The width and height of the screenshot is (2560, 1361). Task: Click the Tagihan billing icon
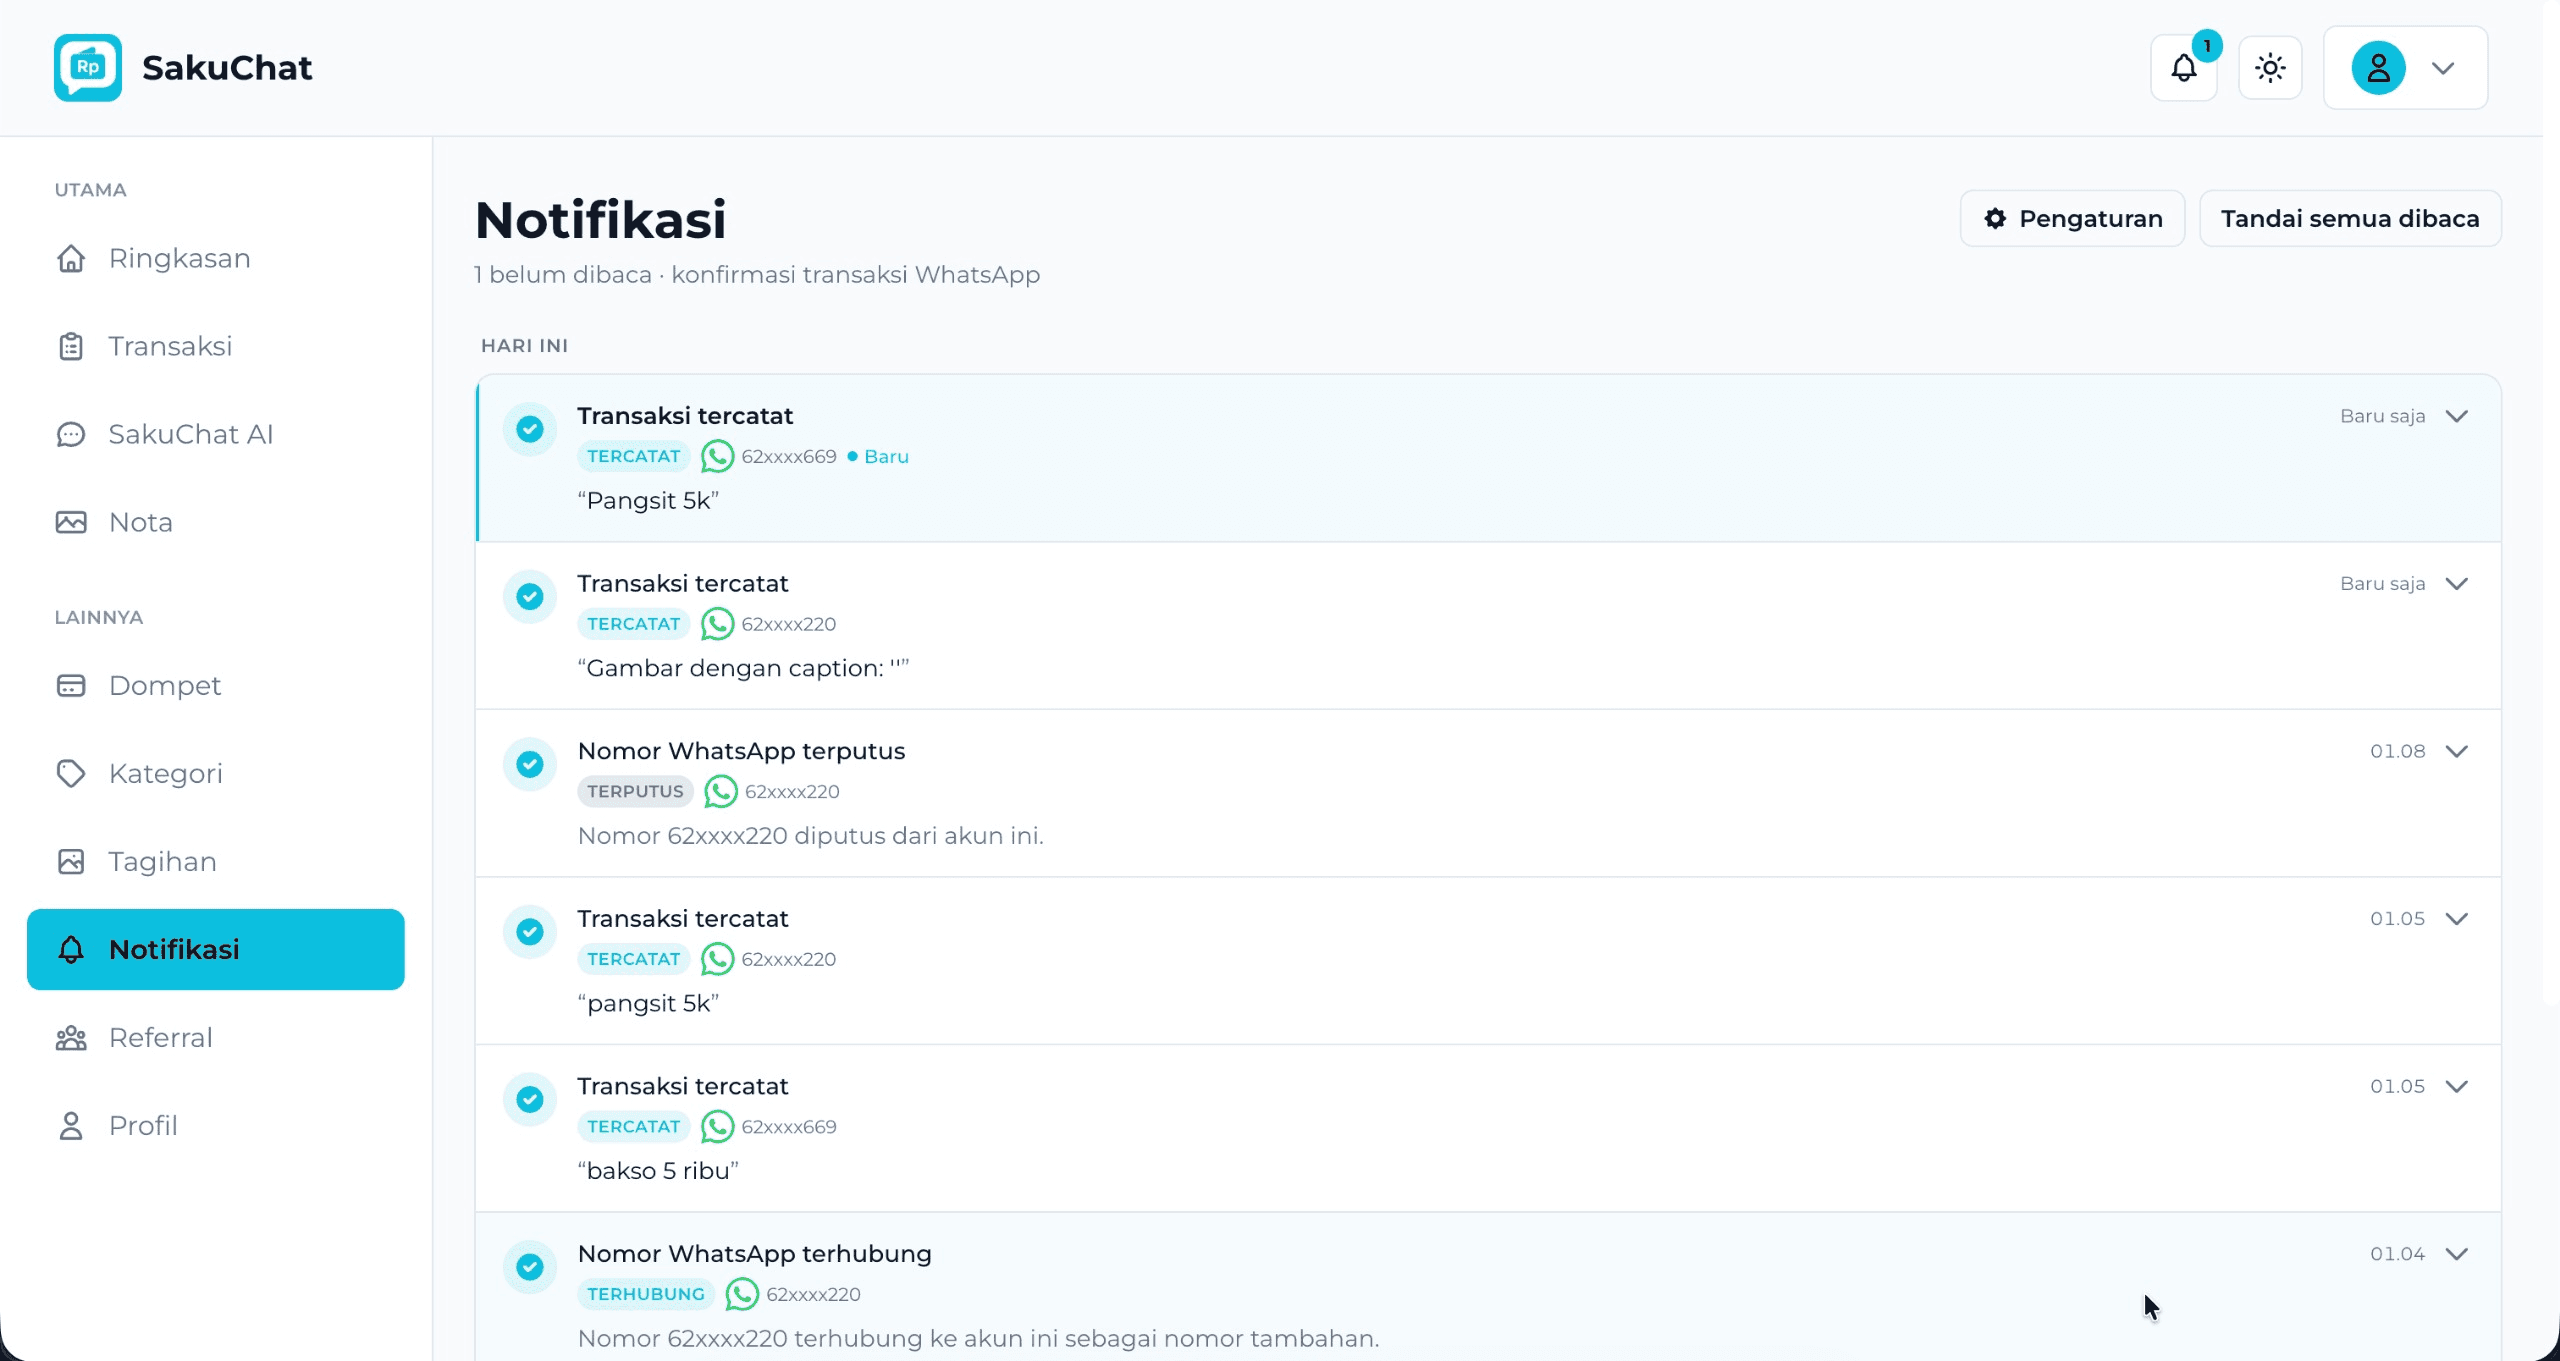71,862
